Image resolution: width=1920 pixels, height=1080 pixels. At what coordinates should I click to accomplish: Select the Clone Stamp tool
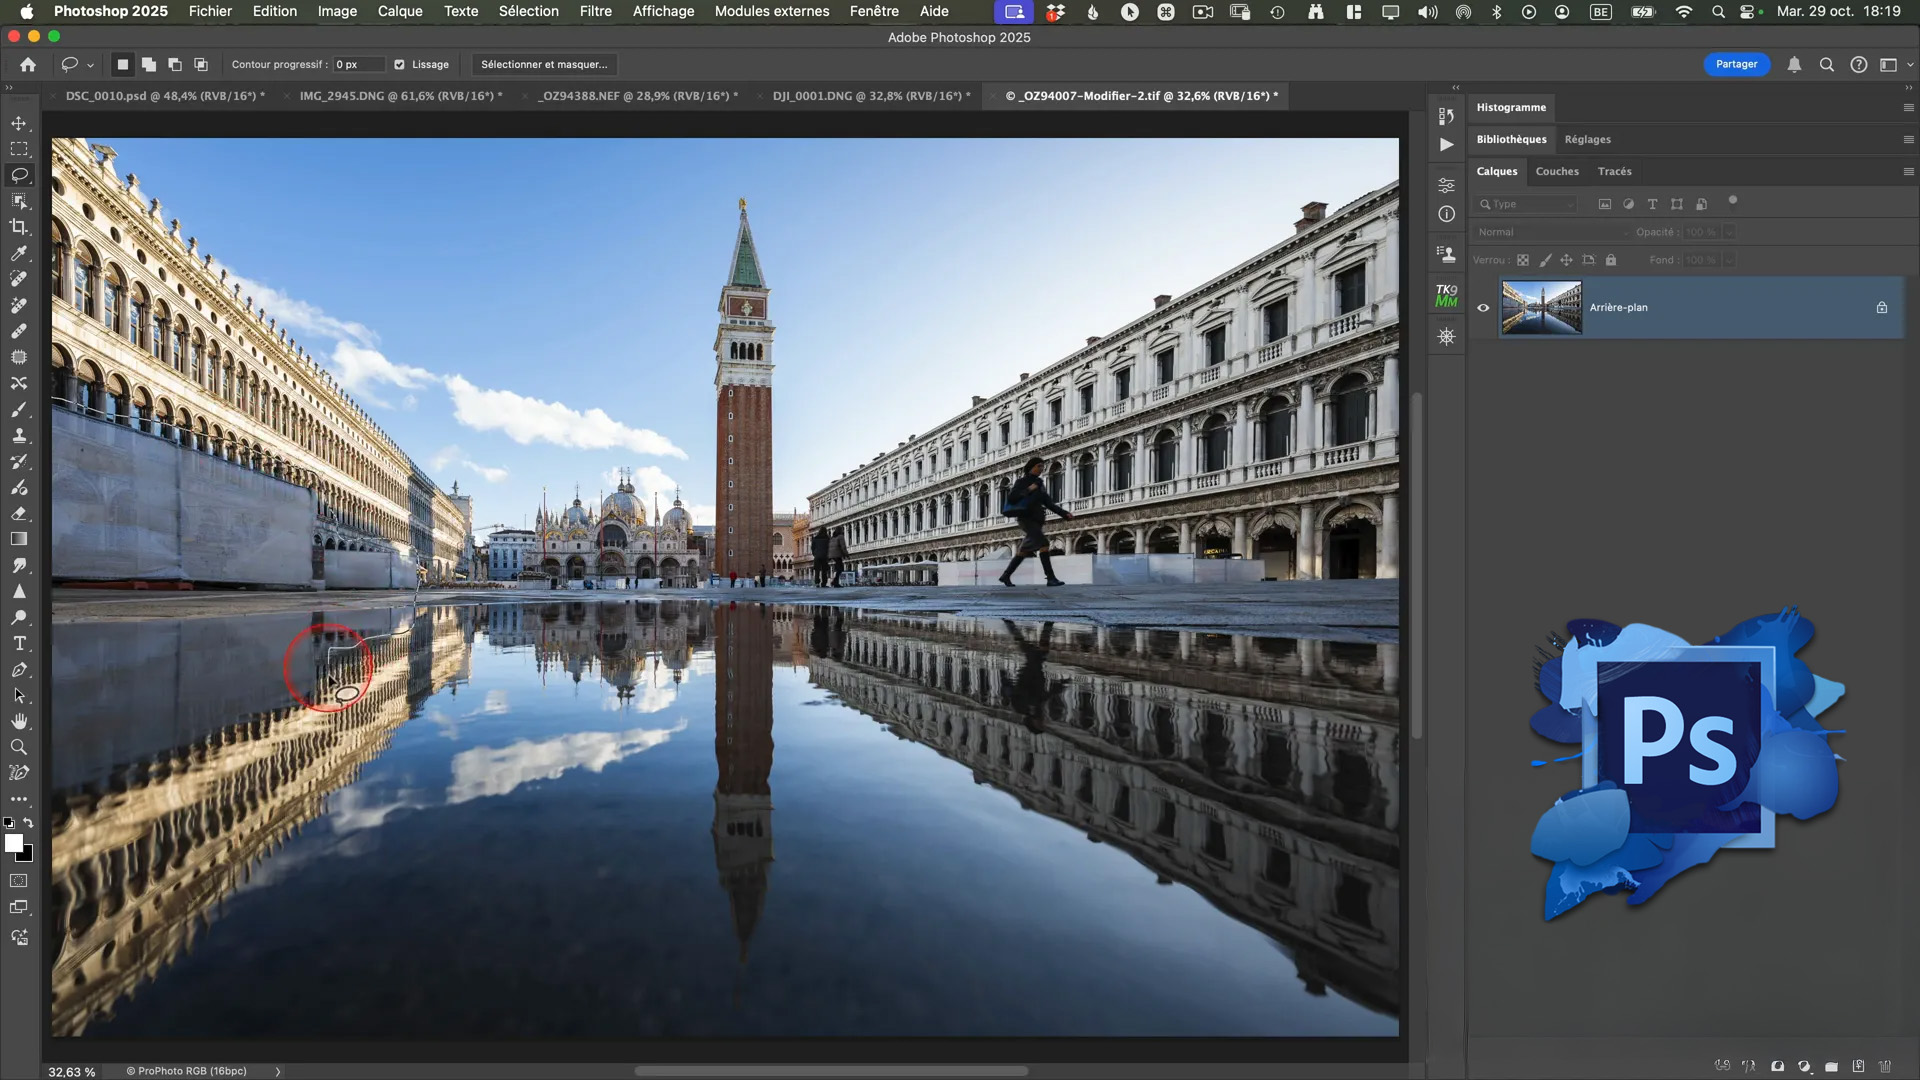[x=19, y=436]
